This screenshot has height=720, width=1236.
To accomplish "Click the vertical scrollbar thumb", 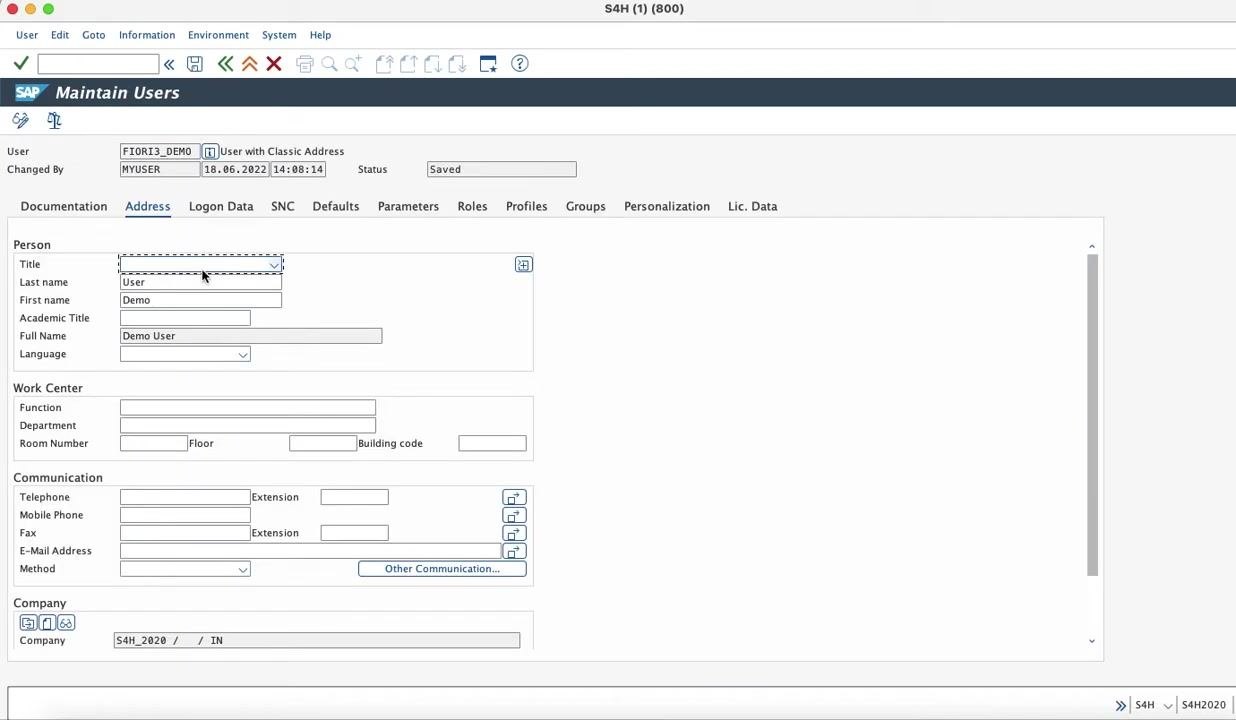I will click(1092, 415).
